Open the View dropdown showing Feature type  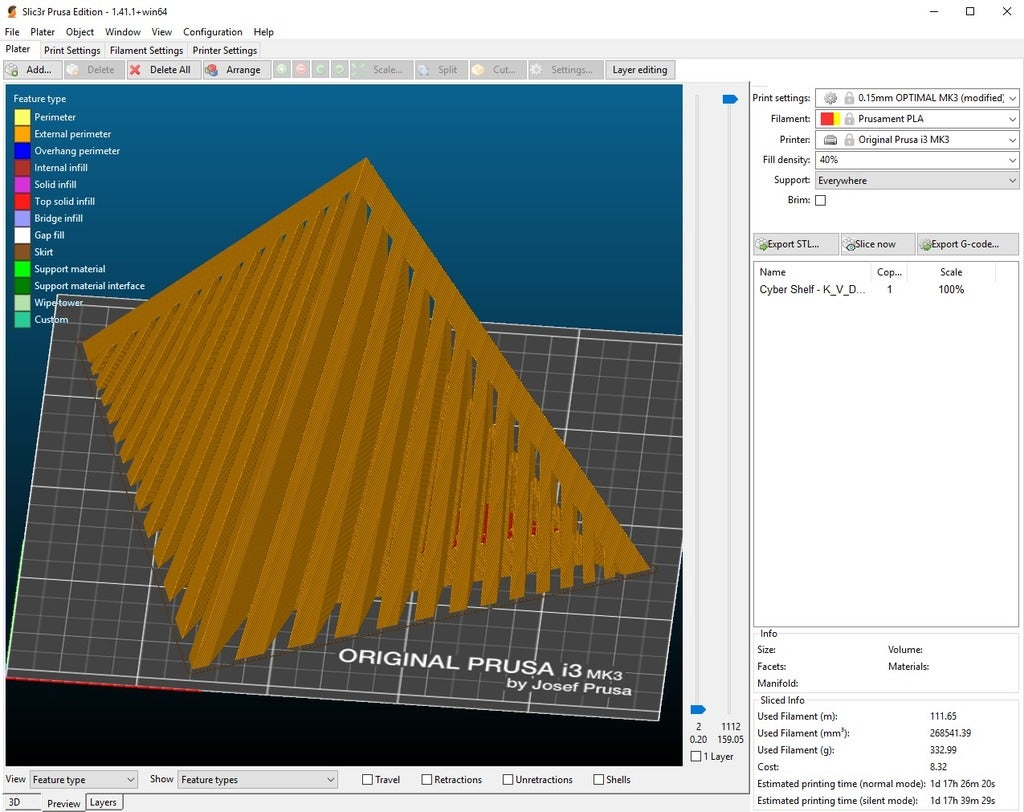coord(84,780)
